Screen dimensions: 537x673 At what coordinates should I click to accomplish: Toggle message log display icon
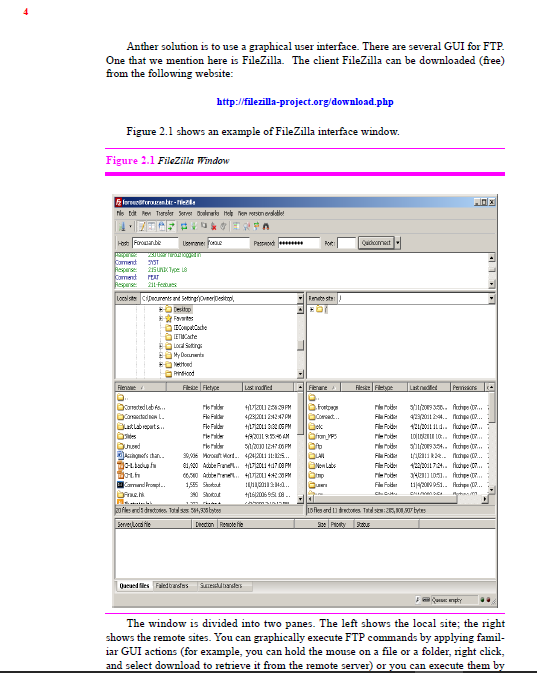tap(142, 226)
